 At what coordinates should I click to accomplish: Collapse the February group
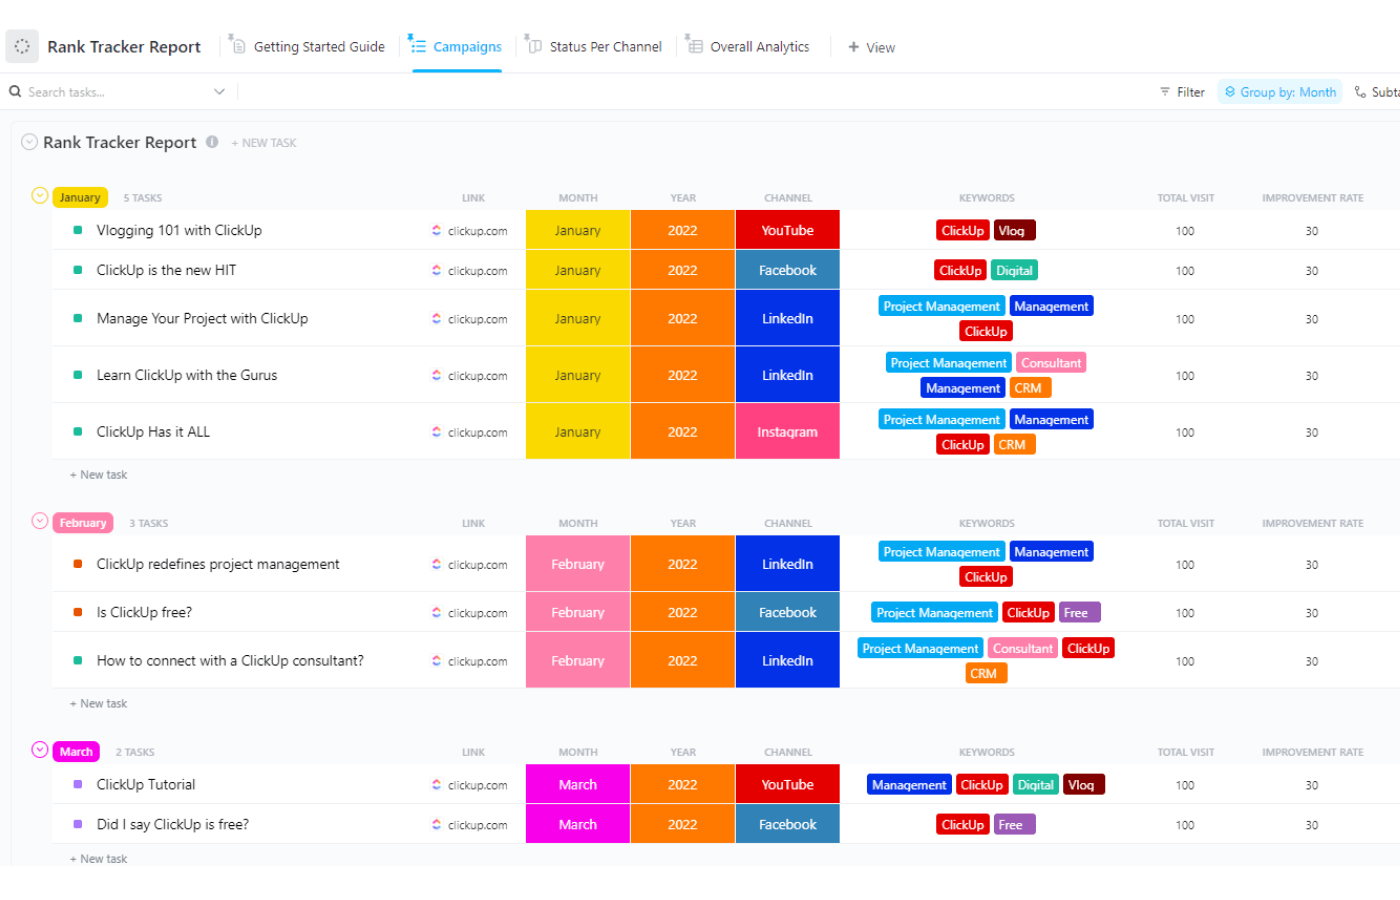coord(40,521)
